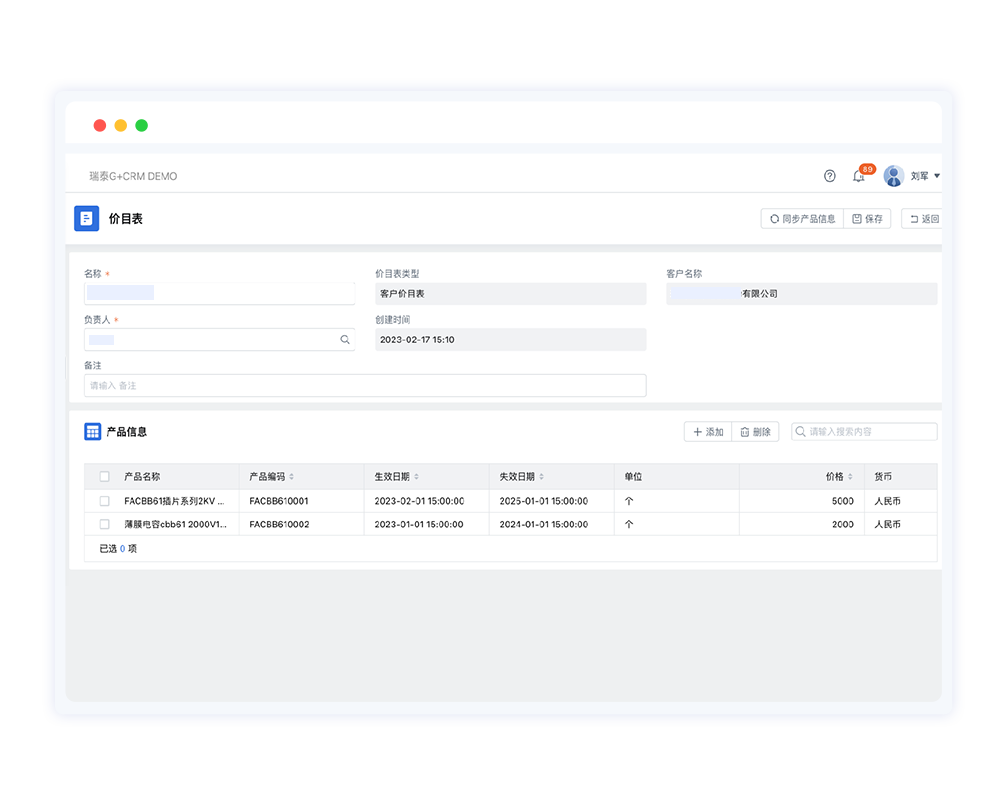
Task: Sort by 产品编码 column arrows
Action: click(x=291, y=477)
